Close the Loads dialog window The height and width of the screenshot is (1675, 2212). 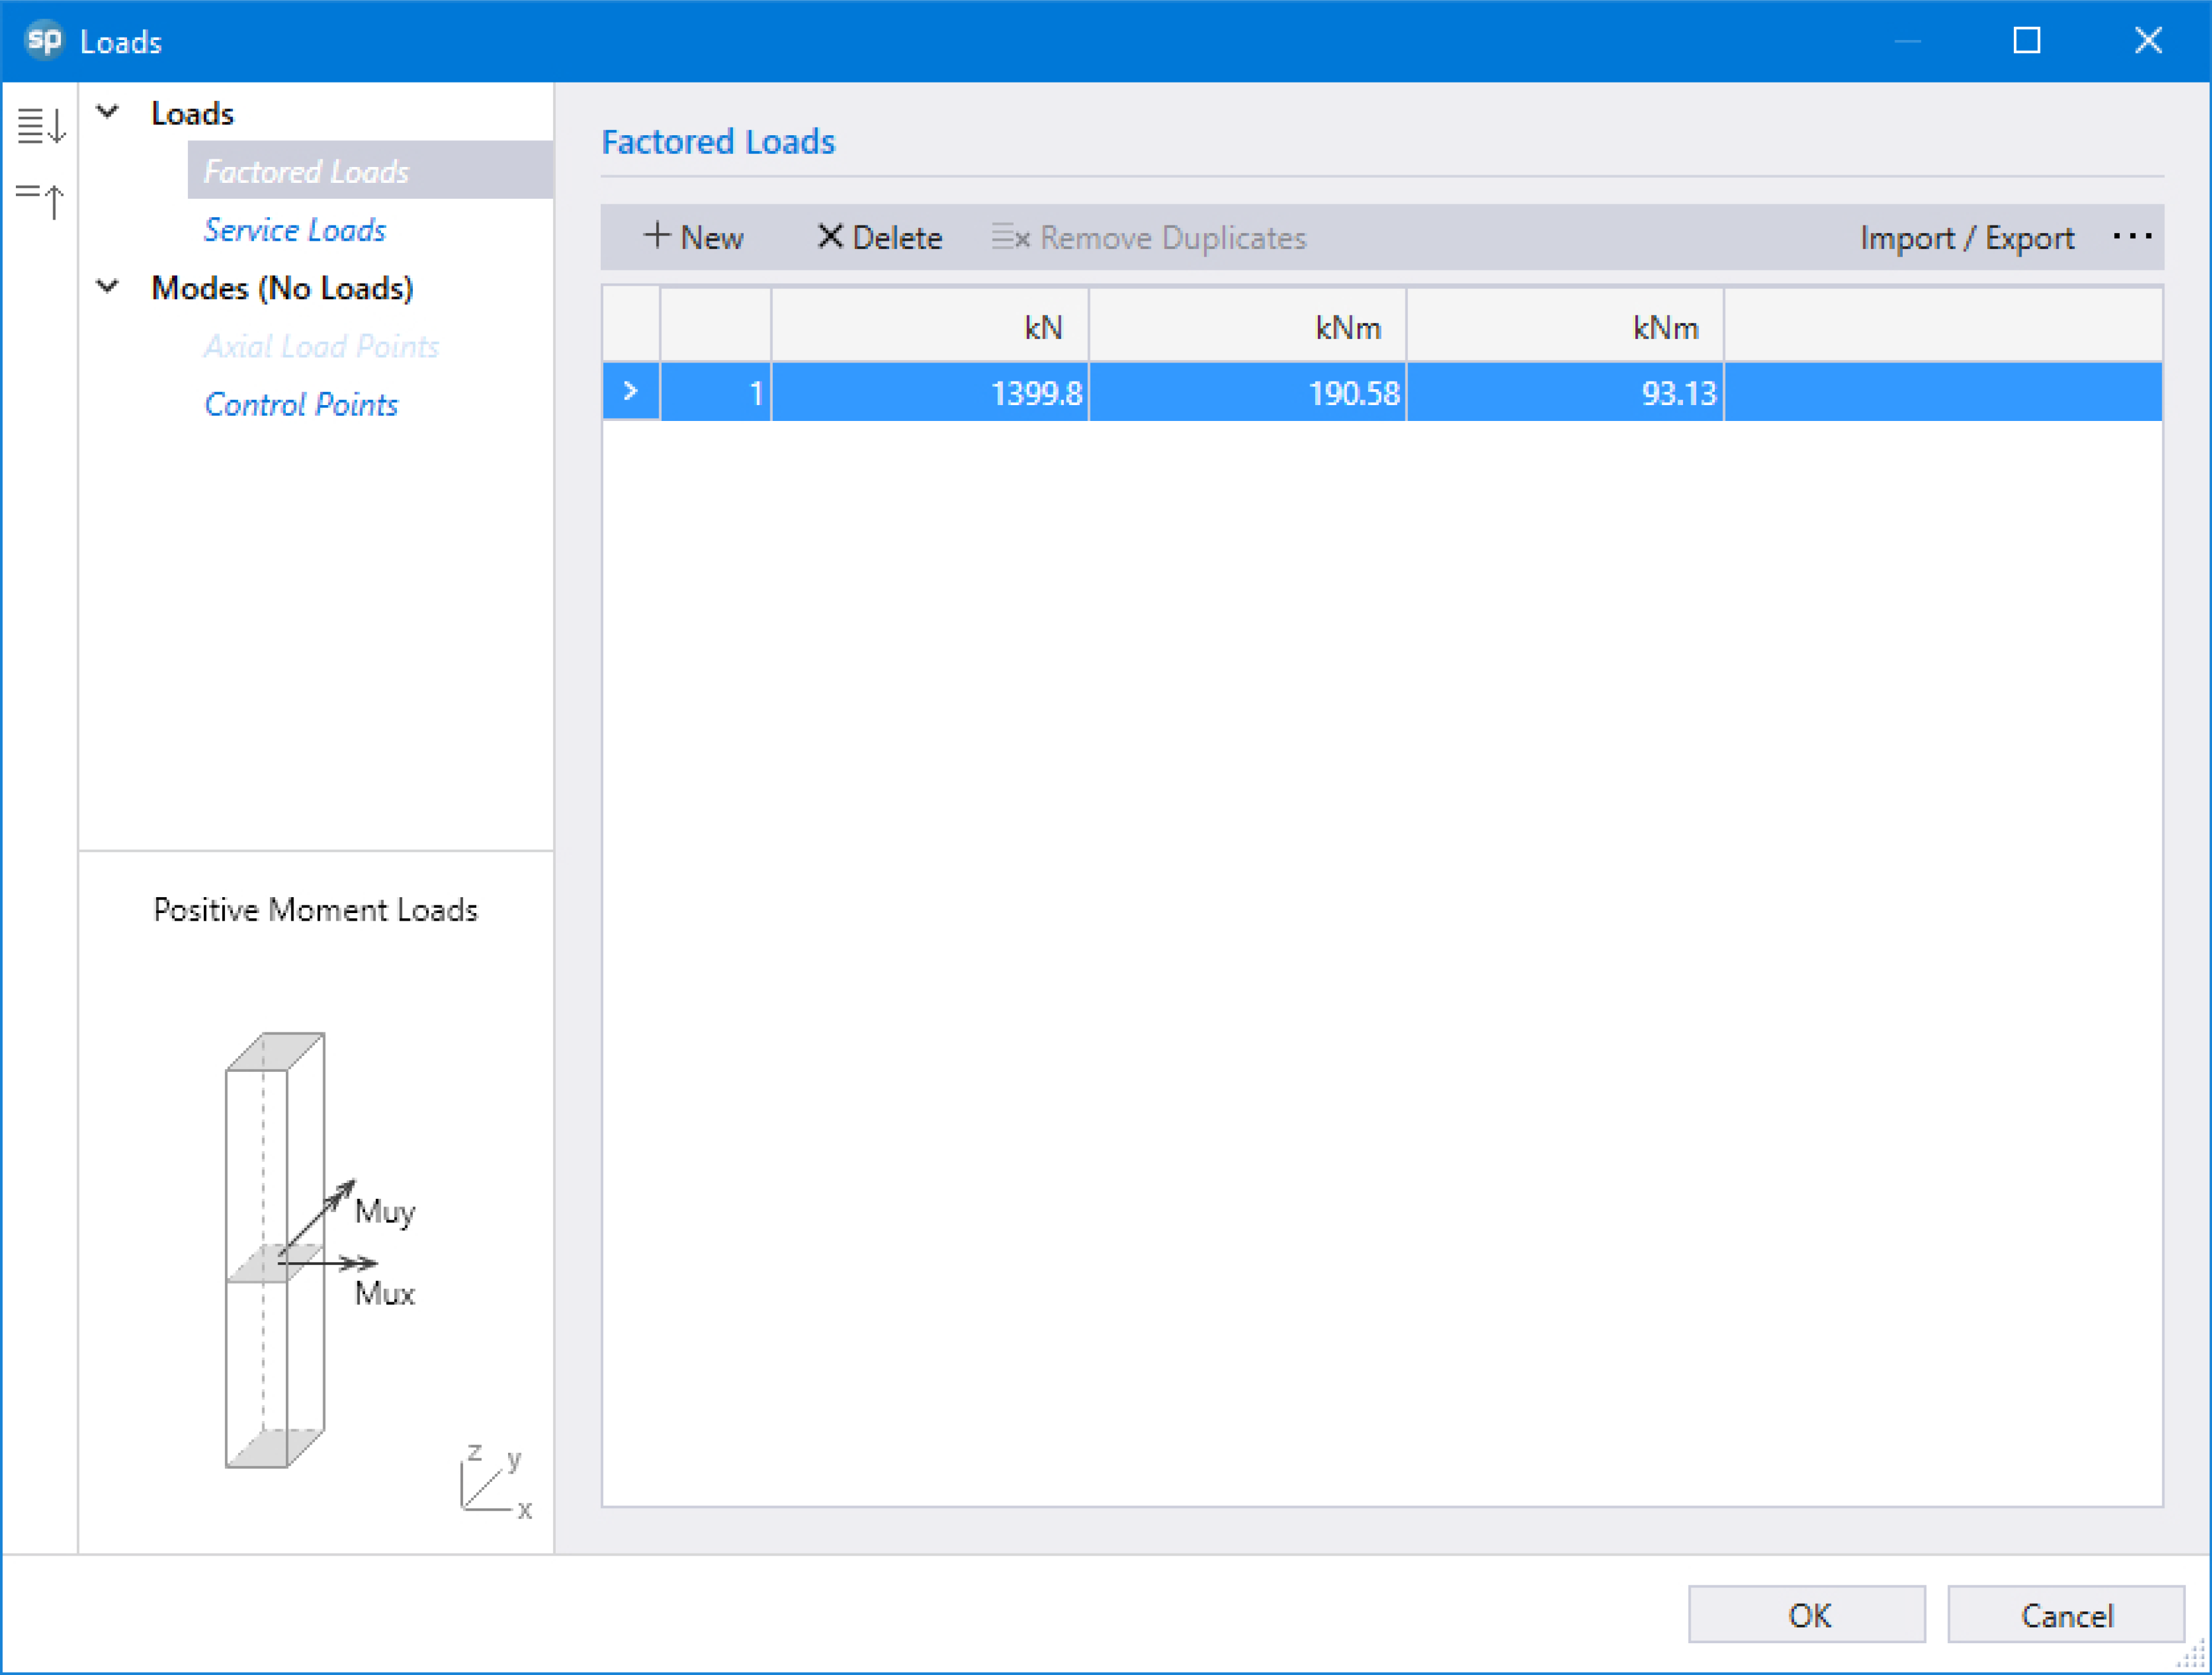[2147, 40]
